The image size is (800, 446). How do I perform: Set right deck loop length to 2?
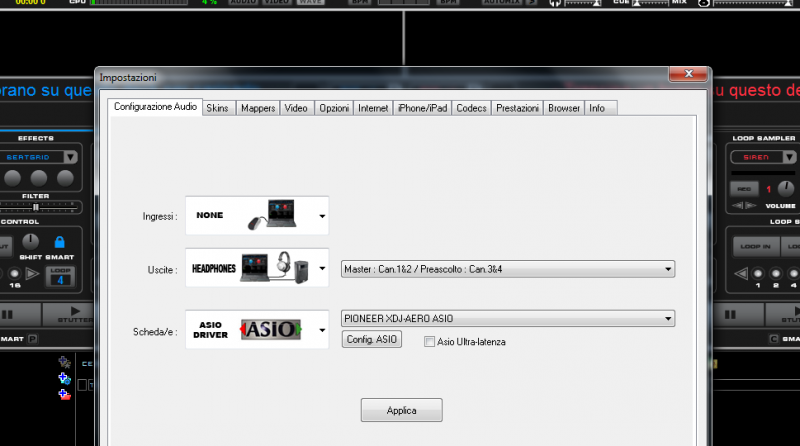pos(776,274)
